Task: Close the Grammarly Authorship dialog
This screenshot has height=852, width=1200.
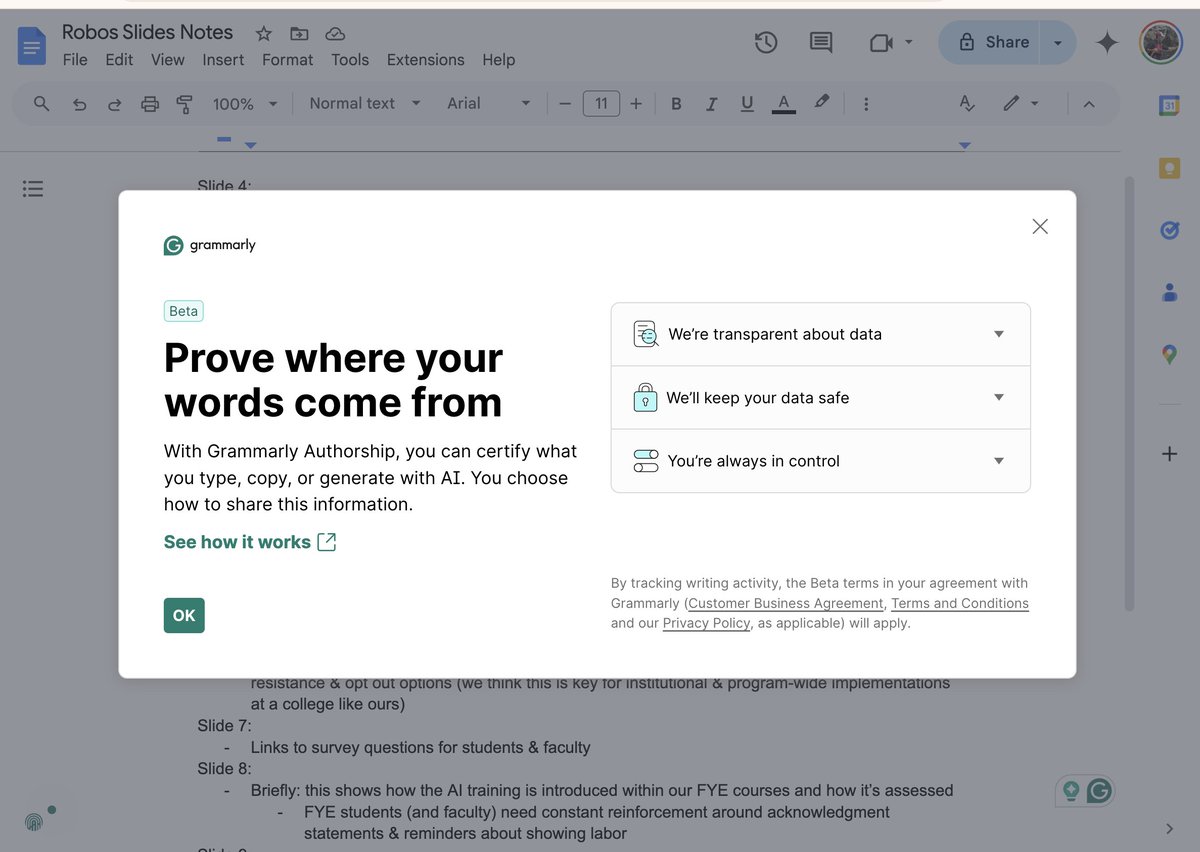Action: 1040,227
